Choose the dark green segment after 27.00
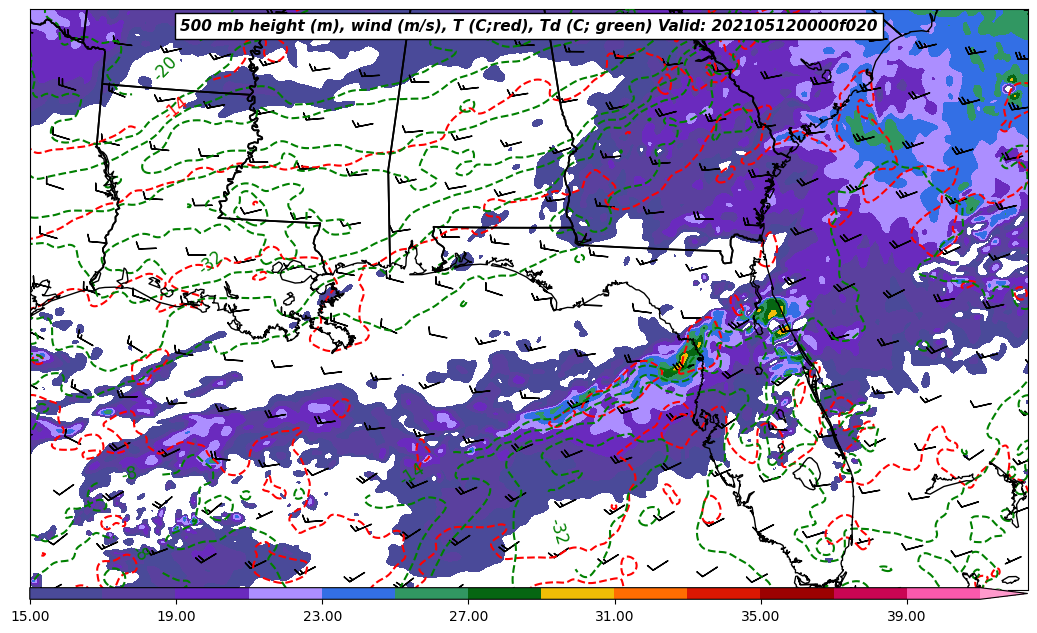This screenshot has width=1037, height=633. point(504,593)
